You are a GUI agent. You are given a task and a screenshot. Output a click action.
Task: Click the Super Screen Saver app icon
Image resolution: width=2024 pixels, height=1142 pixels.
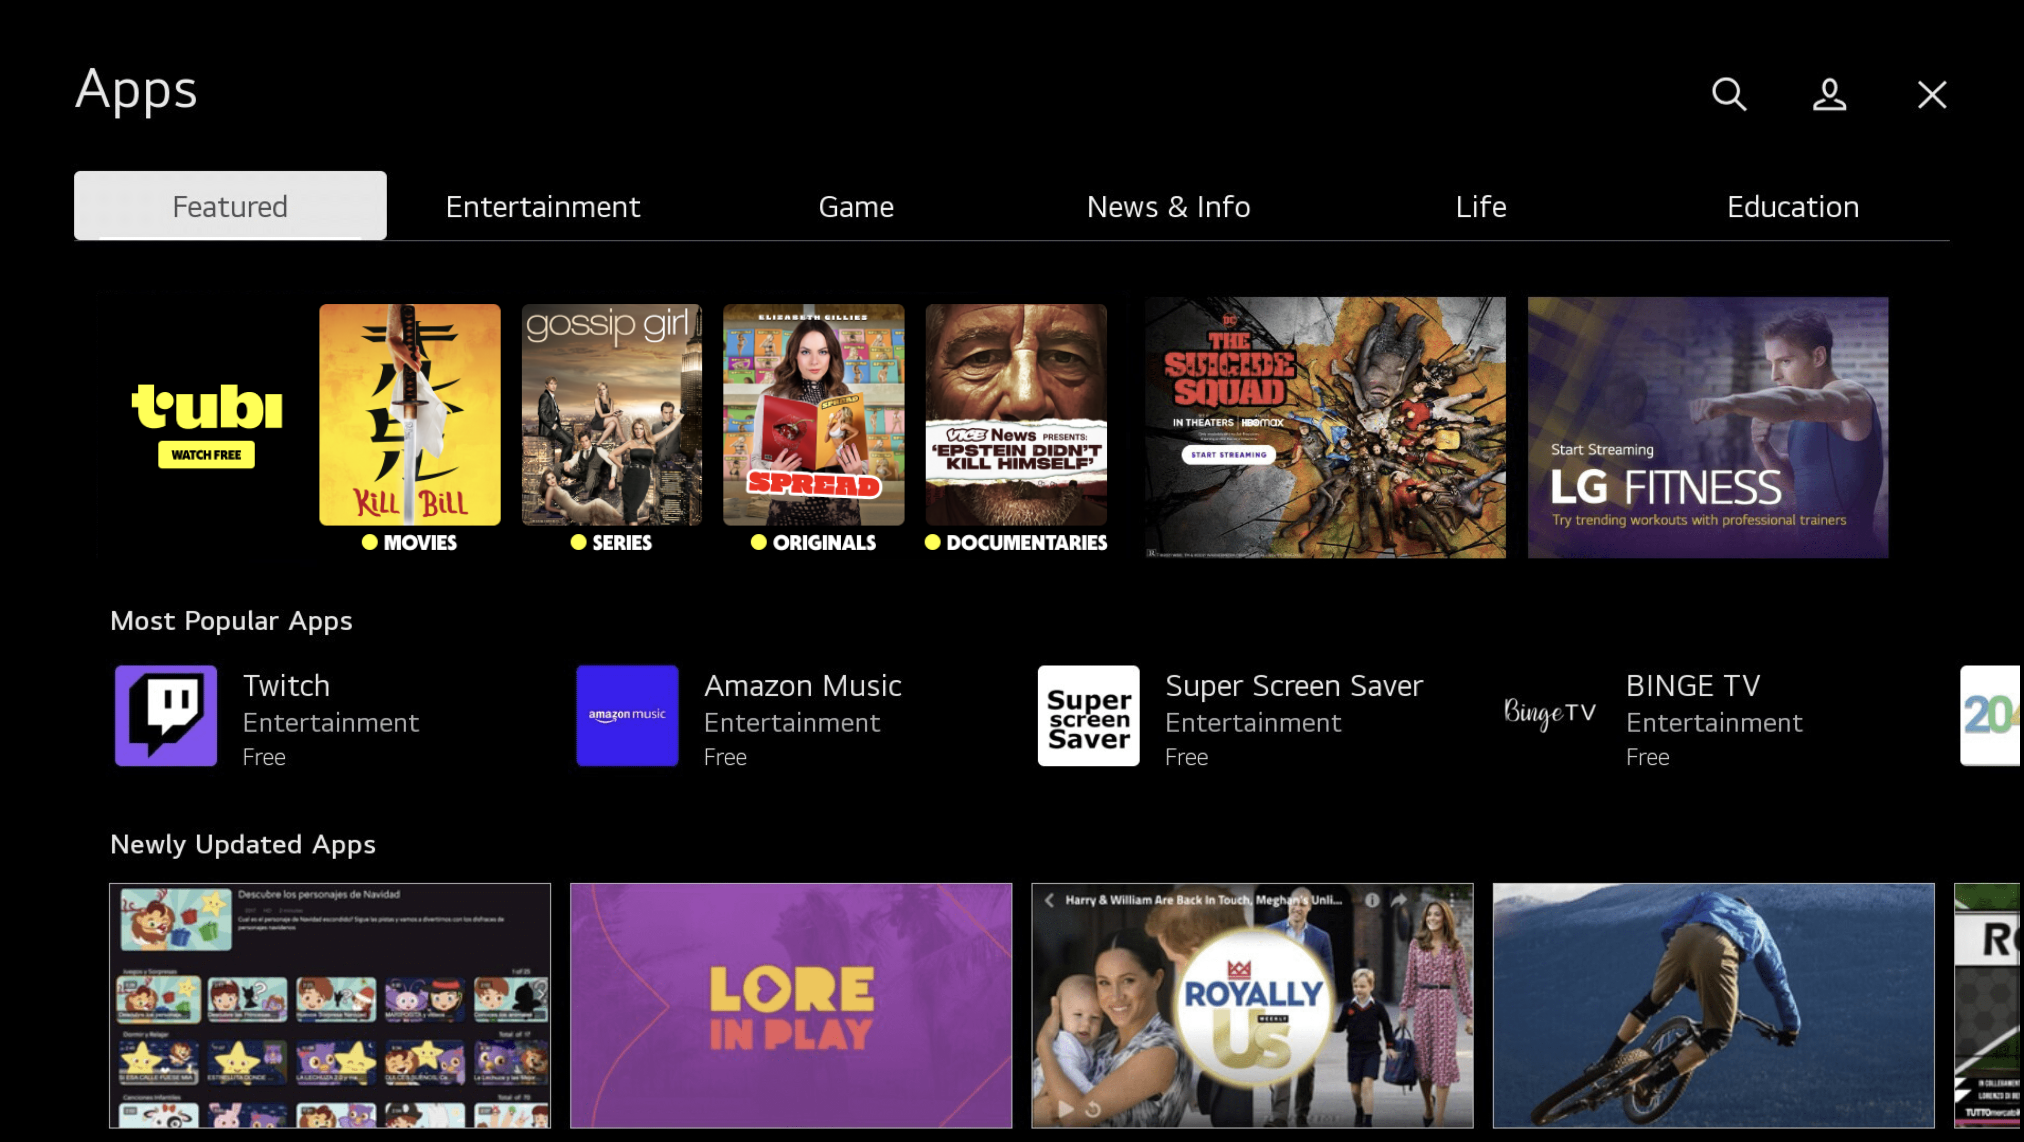coord(1089,716)
